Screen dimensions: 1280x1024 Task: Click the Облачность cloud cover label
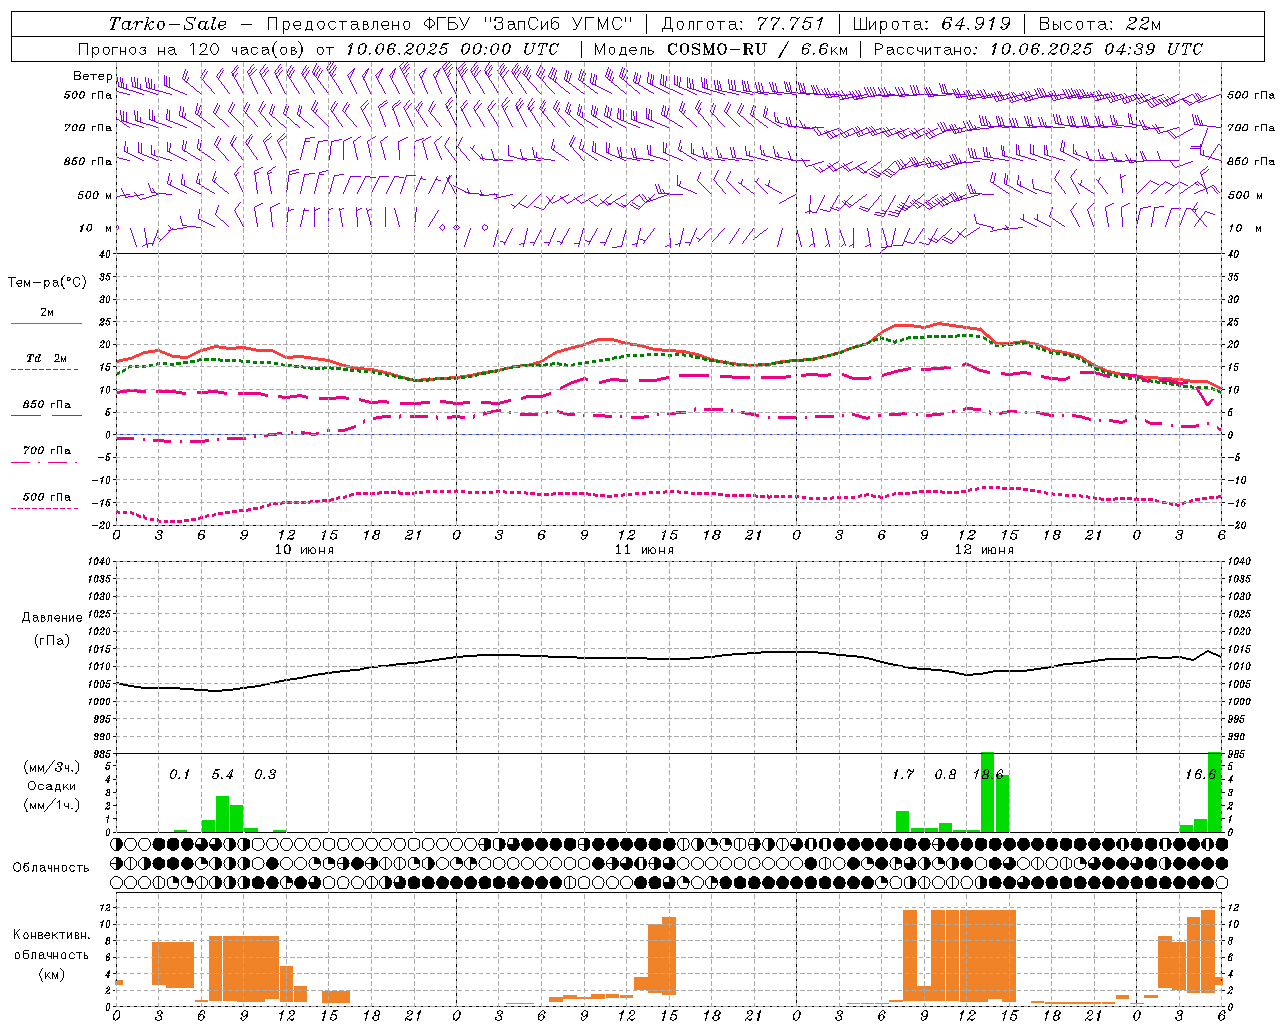(51, 868)
